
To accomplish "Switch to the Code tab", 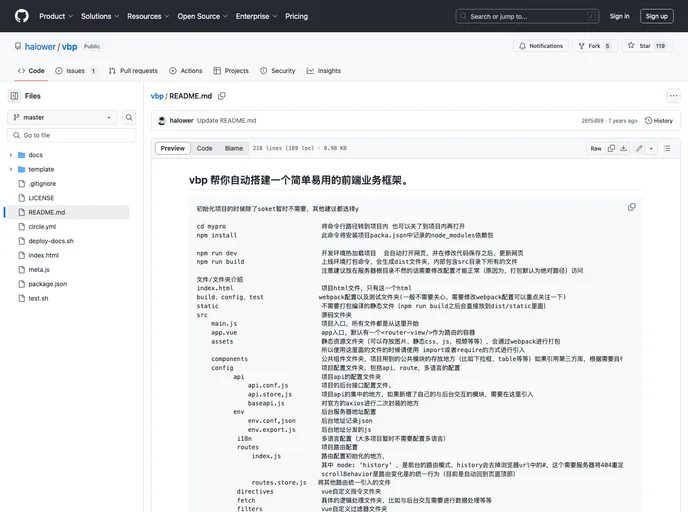I will (31, 71).
